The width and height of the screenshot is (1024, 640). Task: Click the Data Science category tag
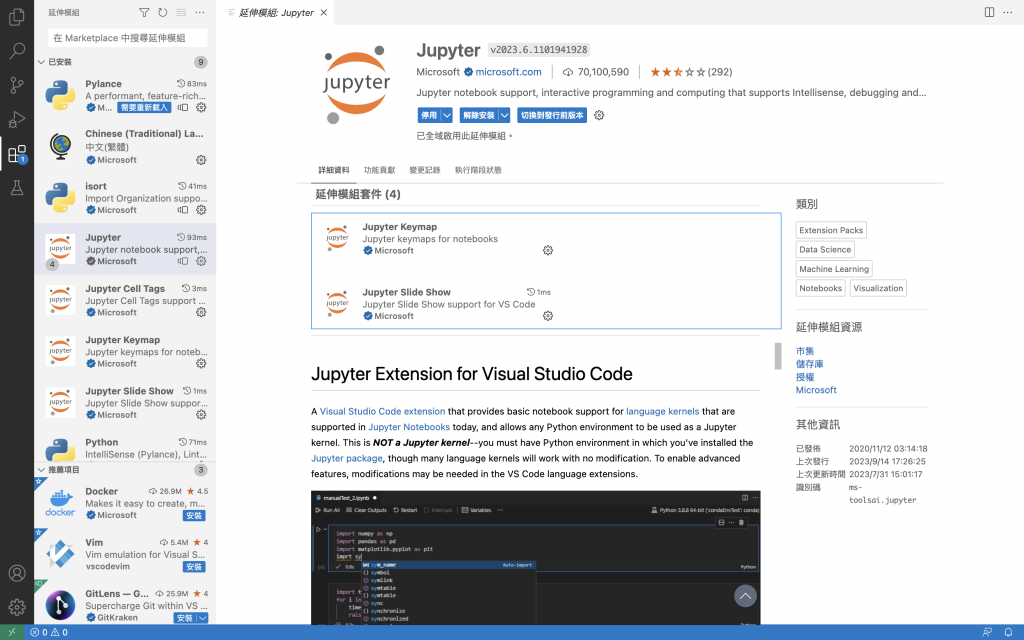[x=825, y=249]
